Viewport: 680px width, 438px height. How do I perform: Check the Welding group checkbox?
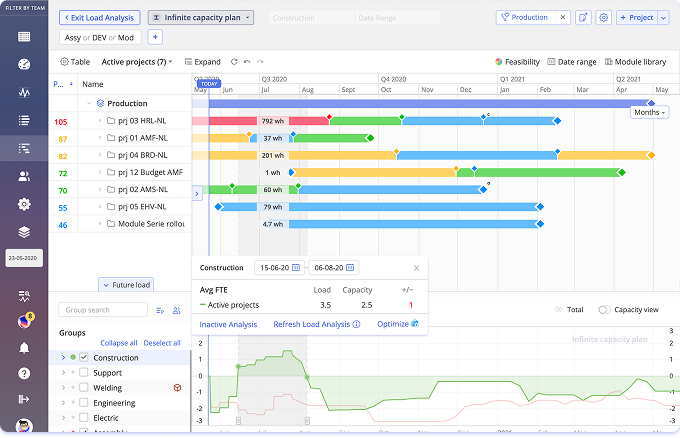[x=84, y=387]
